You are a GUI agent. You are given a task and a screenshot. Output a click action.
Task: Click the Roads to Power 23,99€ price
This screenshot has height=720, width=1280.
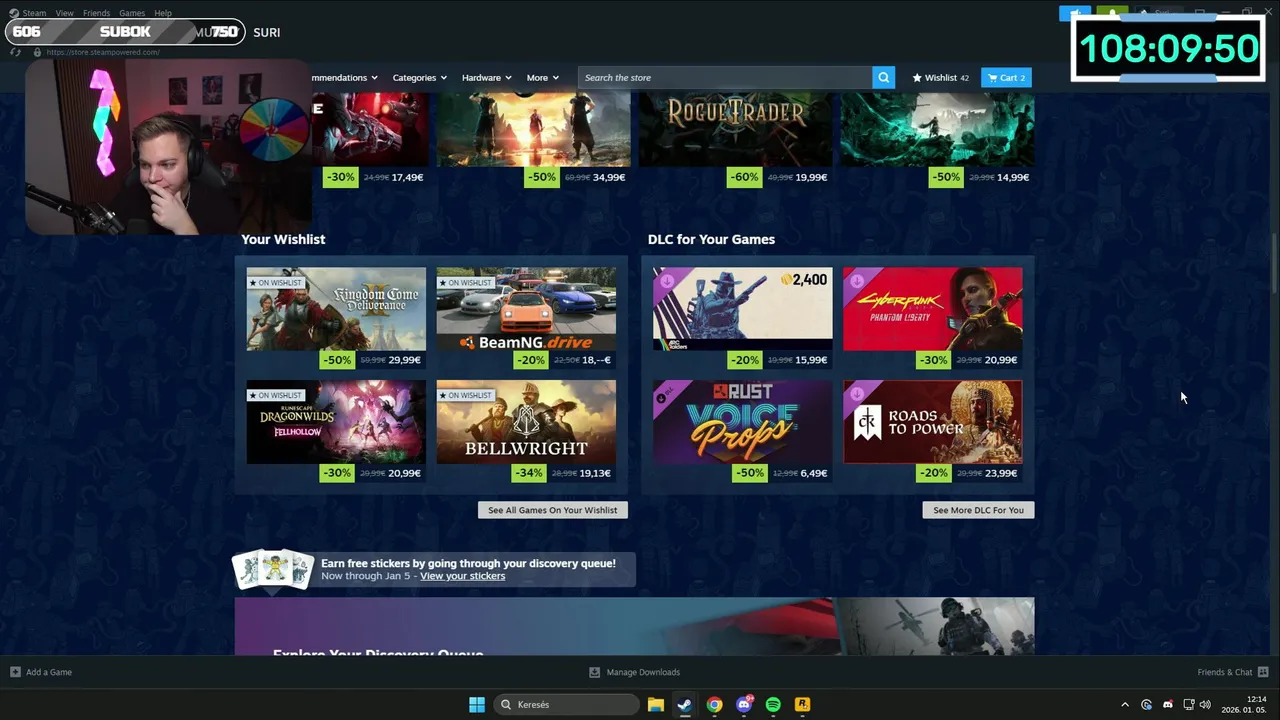coord(1001,473)
